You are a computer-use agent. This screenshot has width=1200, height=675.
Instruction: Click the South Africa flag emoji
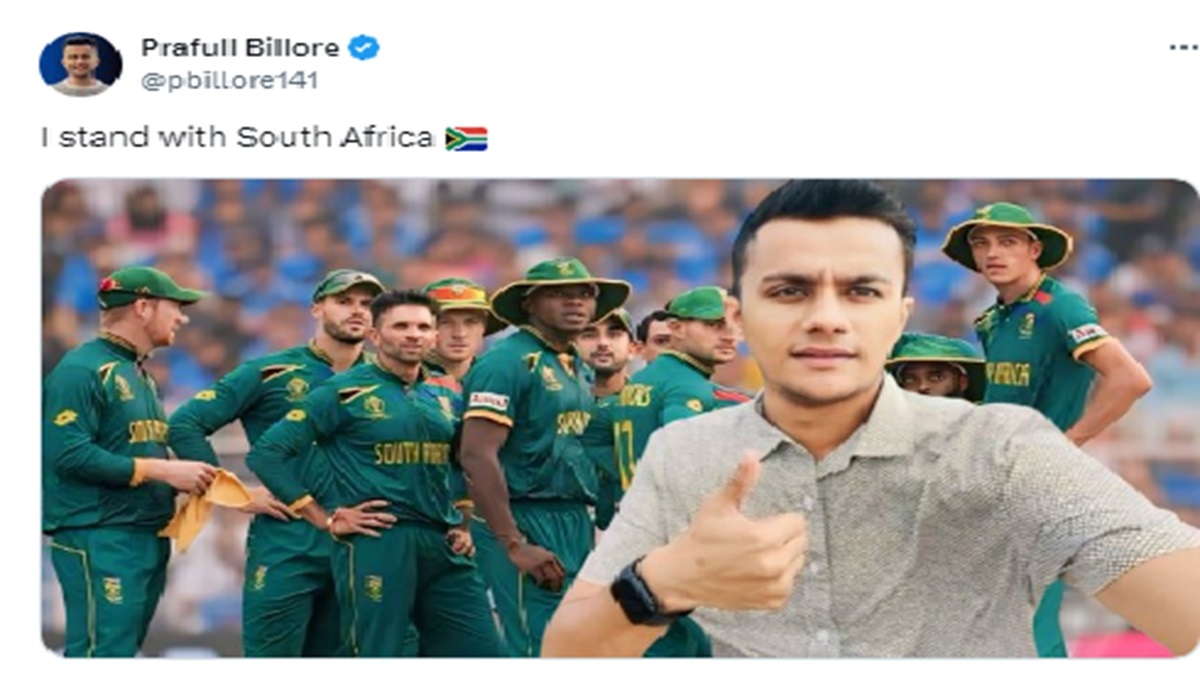click(x=466, y=138)
